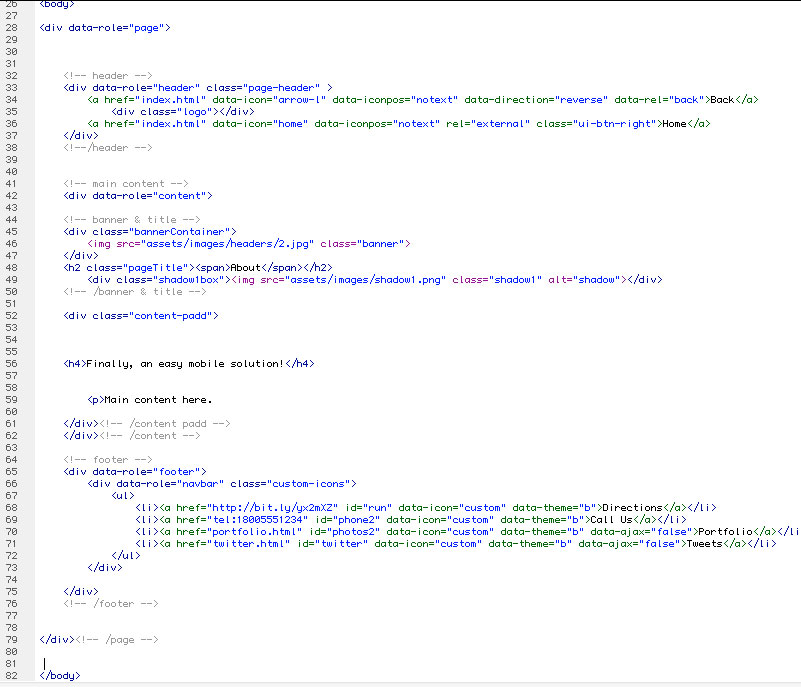Click the </div> on line 37
The height and width of the screenshot is (687, 801).
click(x=81, y=136)
